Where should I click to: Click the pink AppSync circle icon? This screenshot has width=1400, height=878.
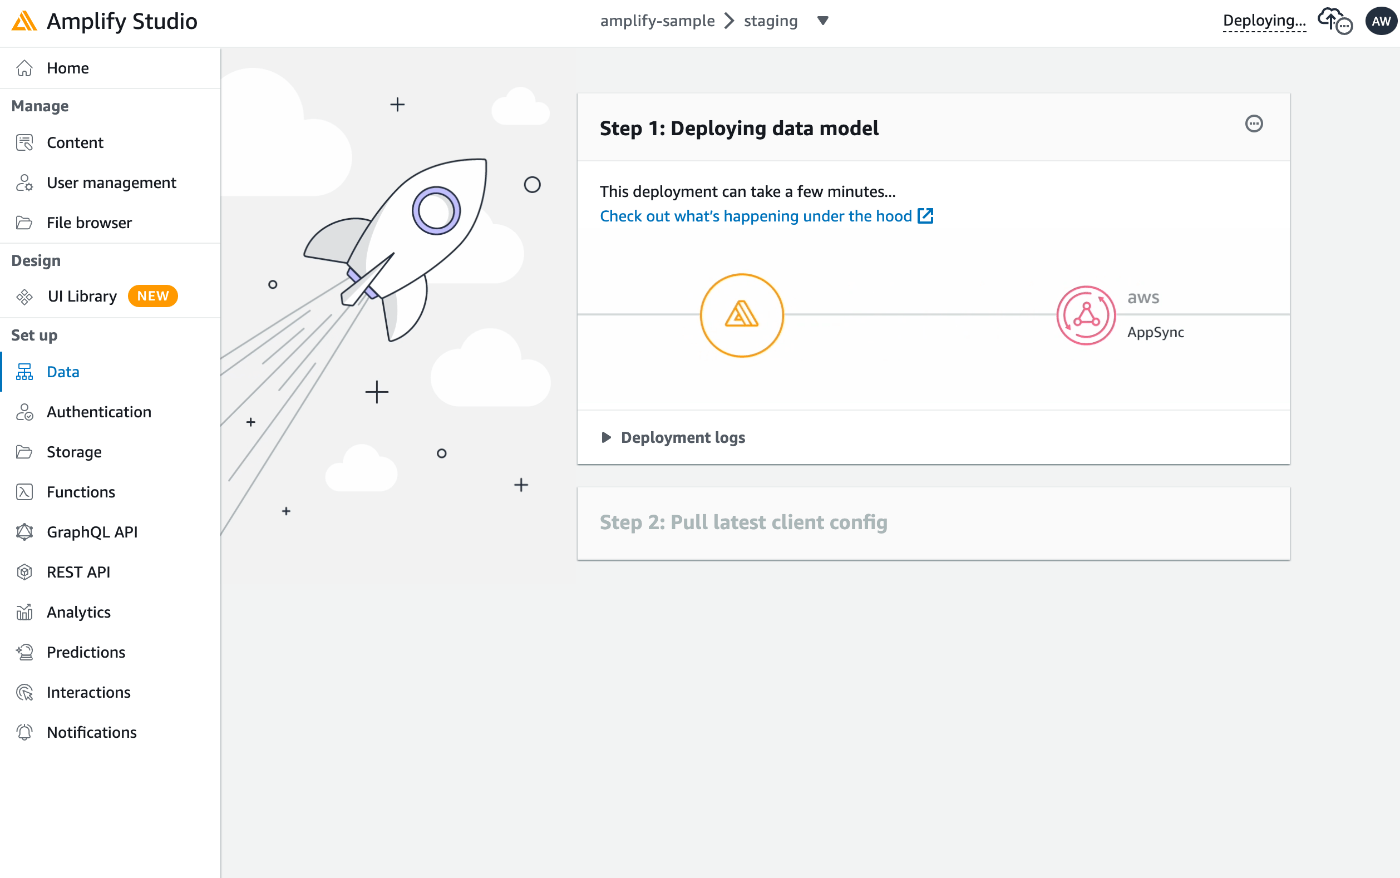(x=1086, y=315)
